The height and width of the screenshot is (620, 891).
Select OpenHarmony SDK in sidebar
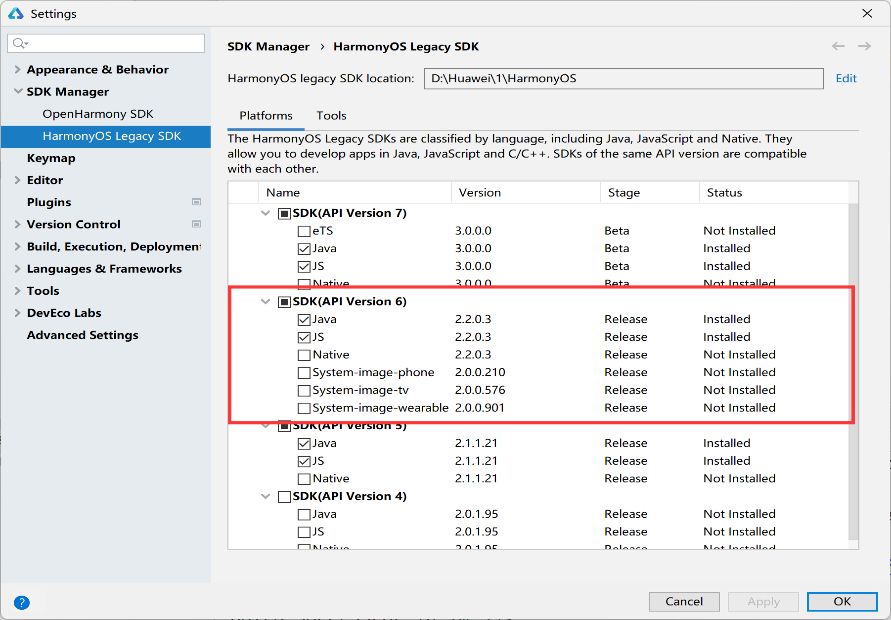[98, 114]
